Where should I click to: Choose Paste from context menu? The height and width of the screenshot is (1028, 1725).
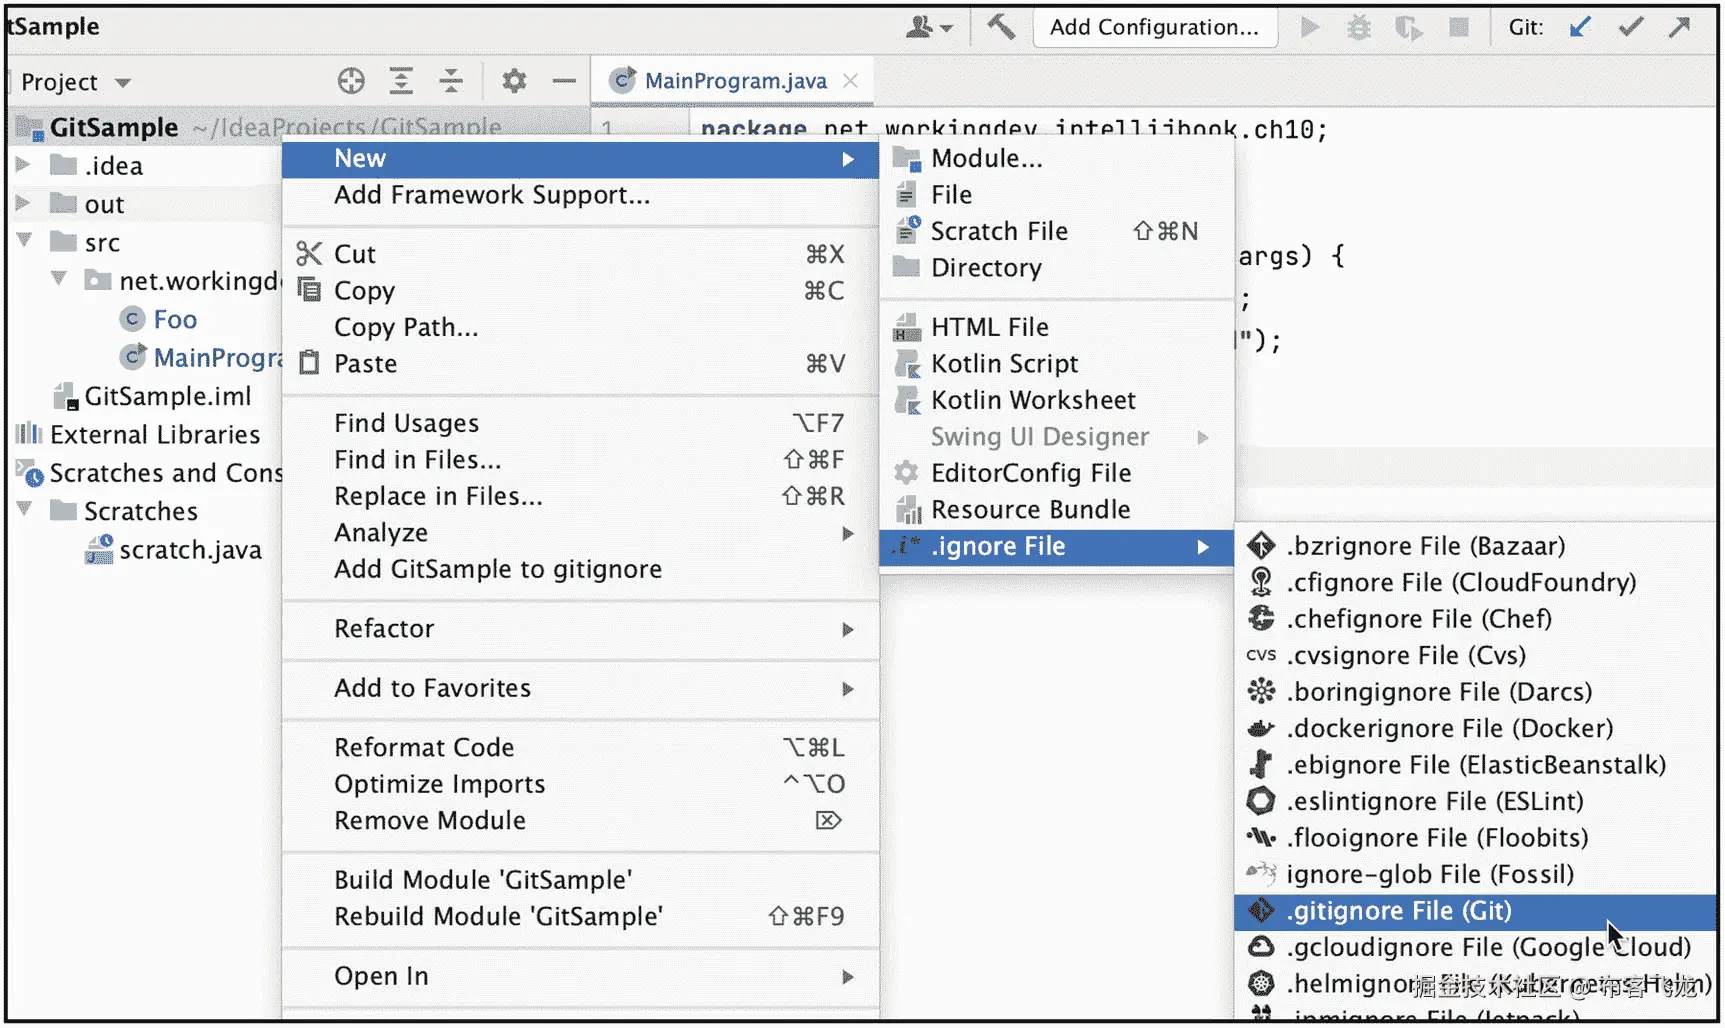[580, 363]
